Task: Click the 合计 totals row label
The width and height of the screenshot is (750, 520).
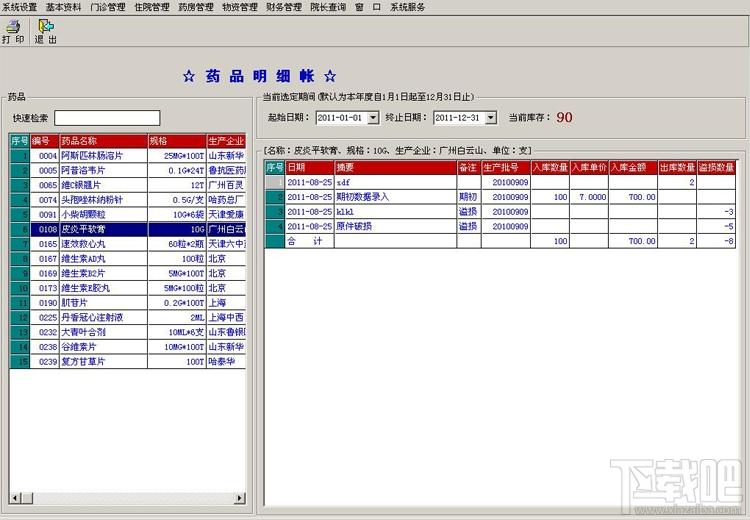Action: (305, 241)
